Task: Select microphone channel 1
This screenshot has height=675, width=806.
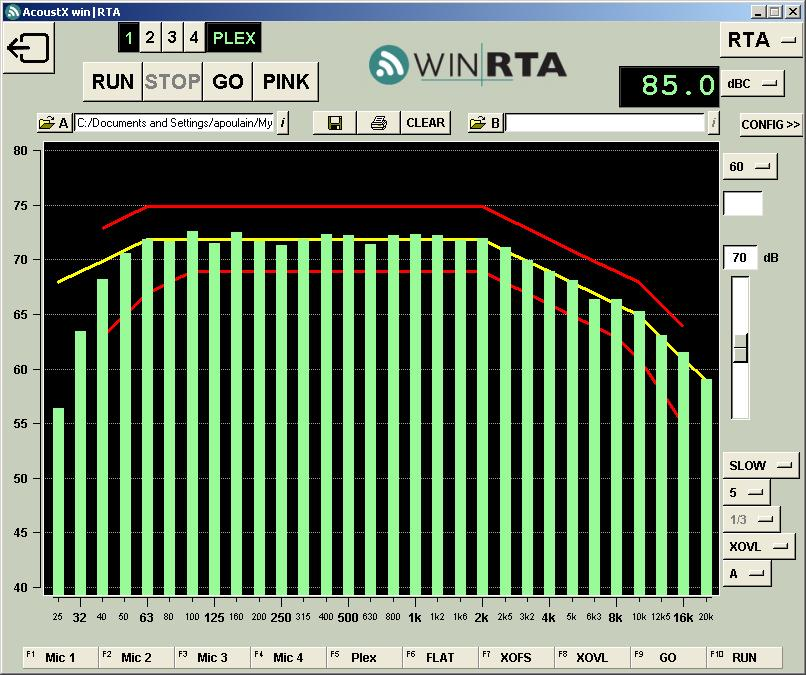Action: 129,38
